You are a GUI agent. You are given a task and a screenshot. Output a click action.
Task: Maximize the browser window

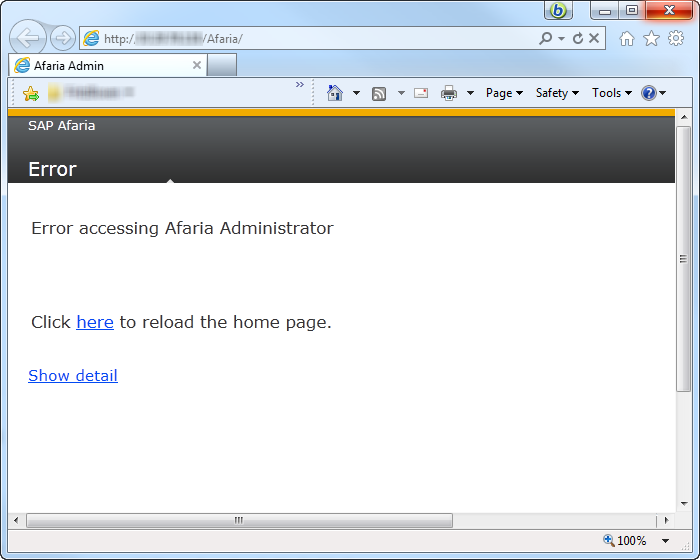(x=632, y=10)
